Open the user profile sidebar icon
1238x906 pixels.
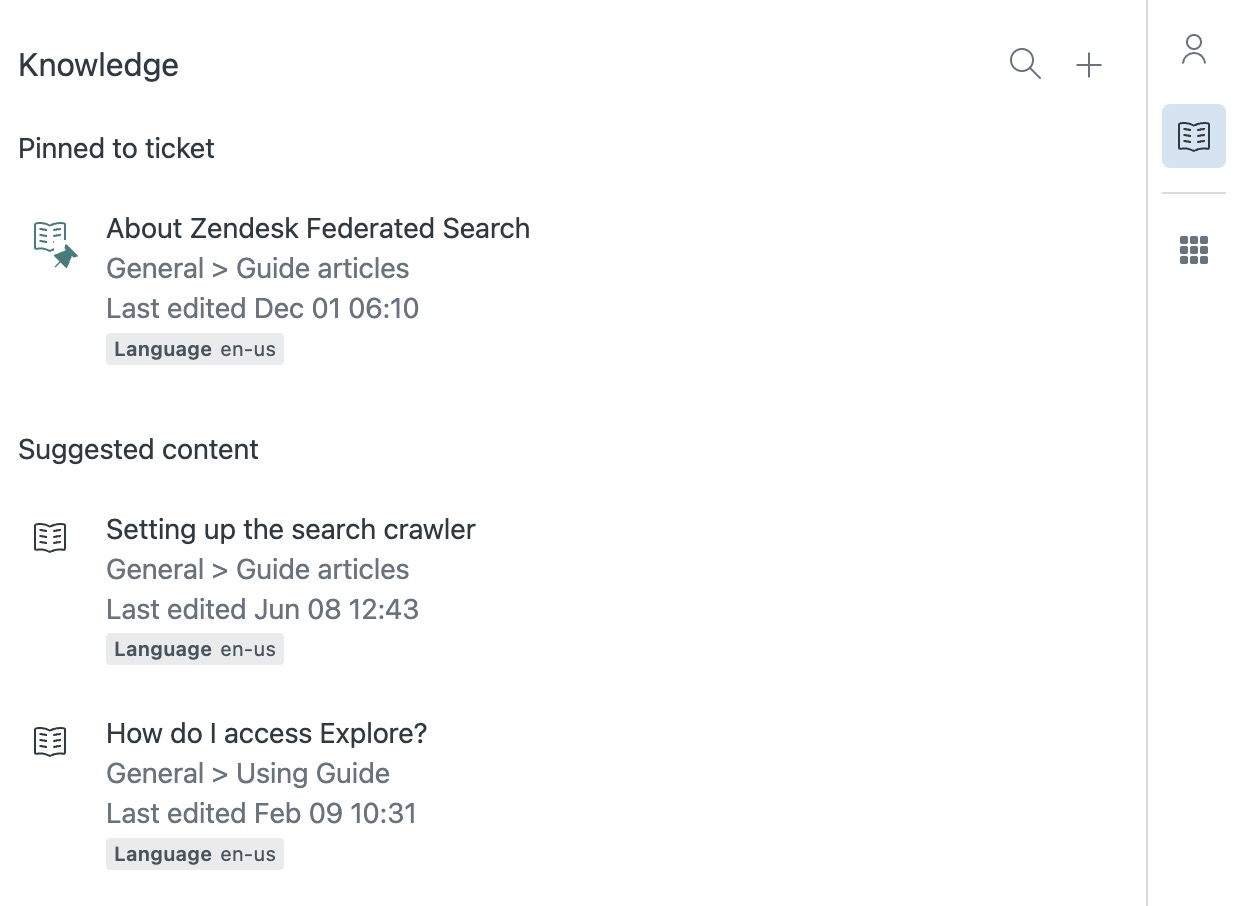coord(1193,49)
